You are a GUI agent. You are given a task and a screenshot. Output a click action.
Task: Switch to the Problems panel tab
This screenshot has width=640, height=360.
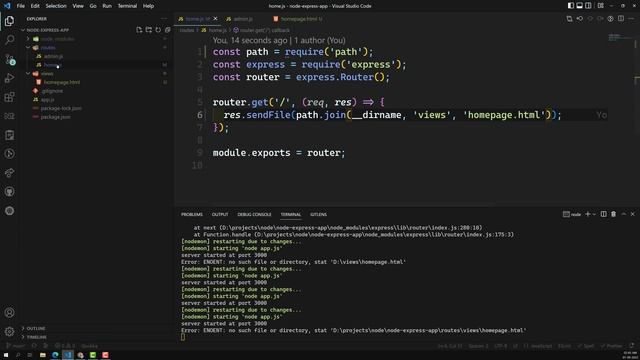pyautogui.click(x=192, y=214)
